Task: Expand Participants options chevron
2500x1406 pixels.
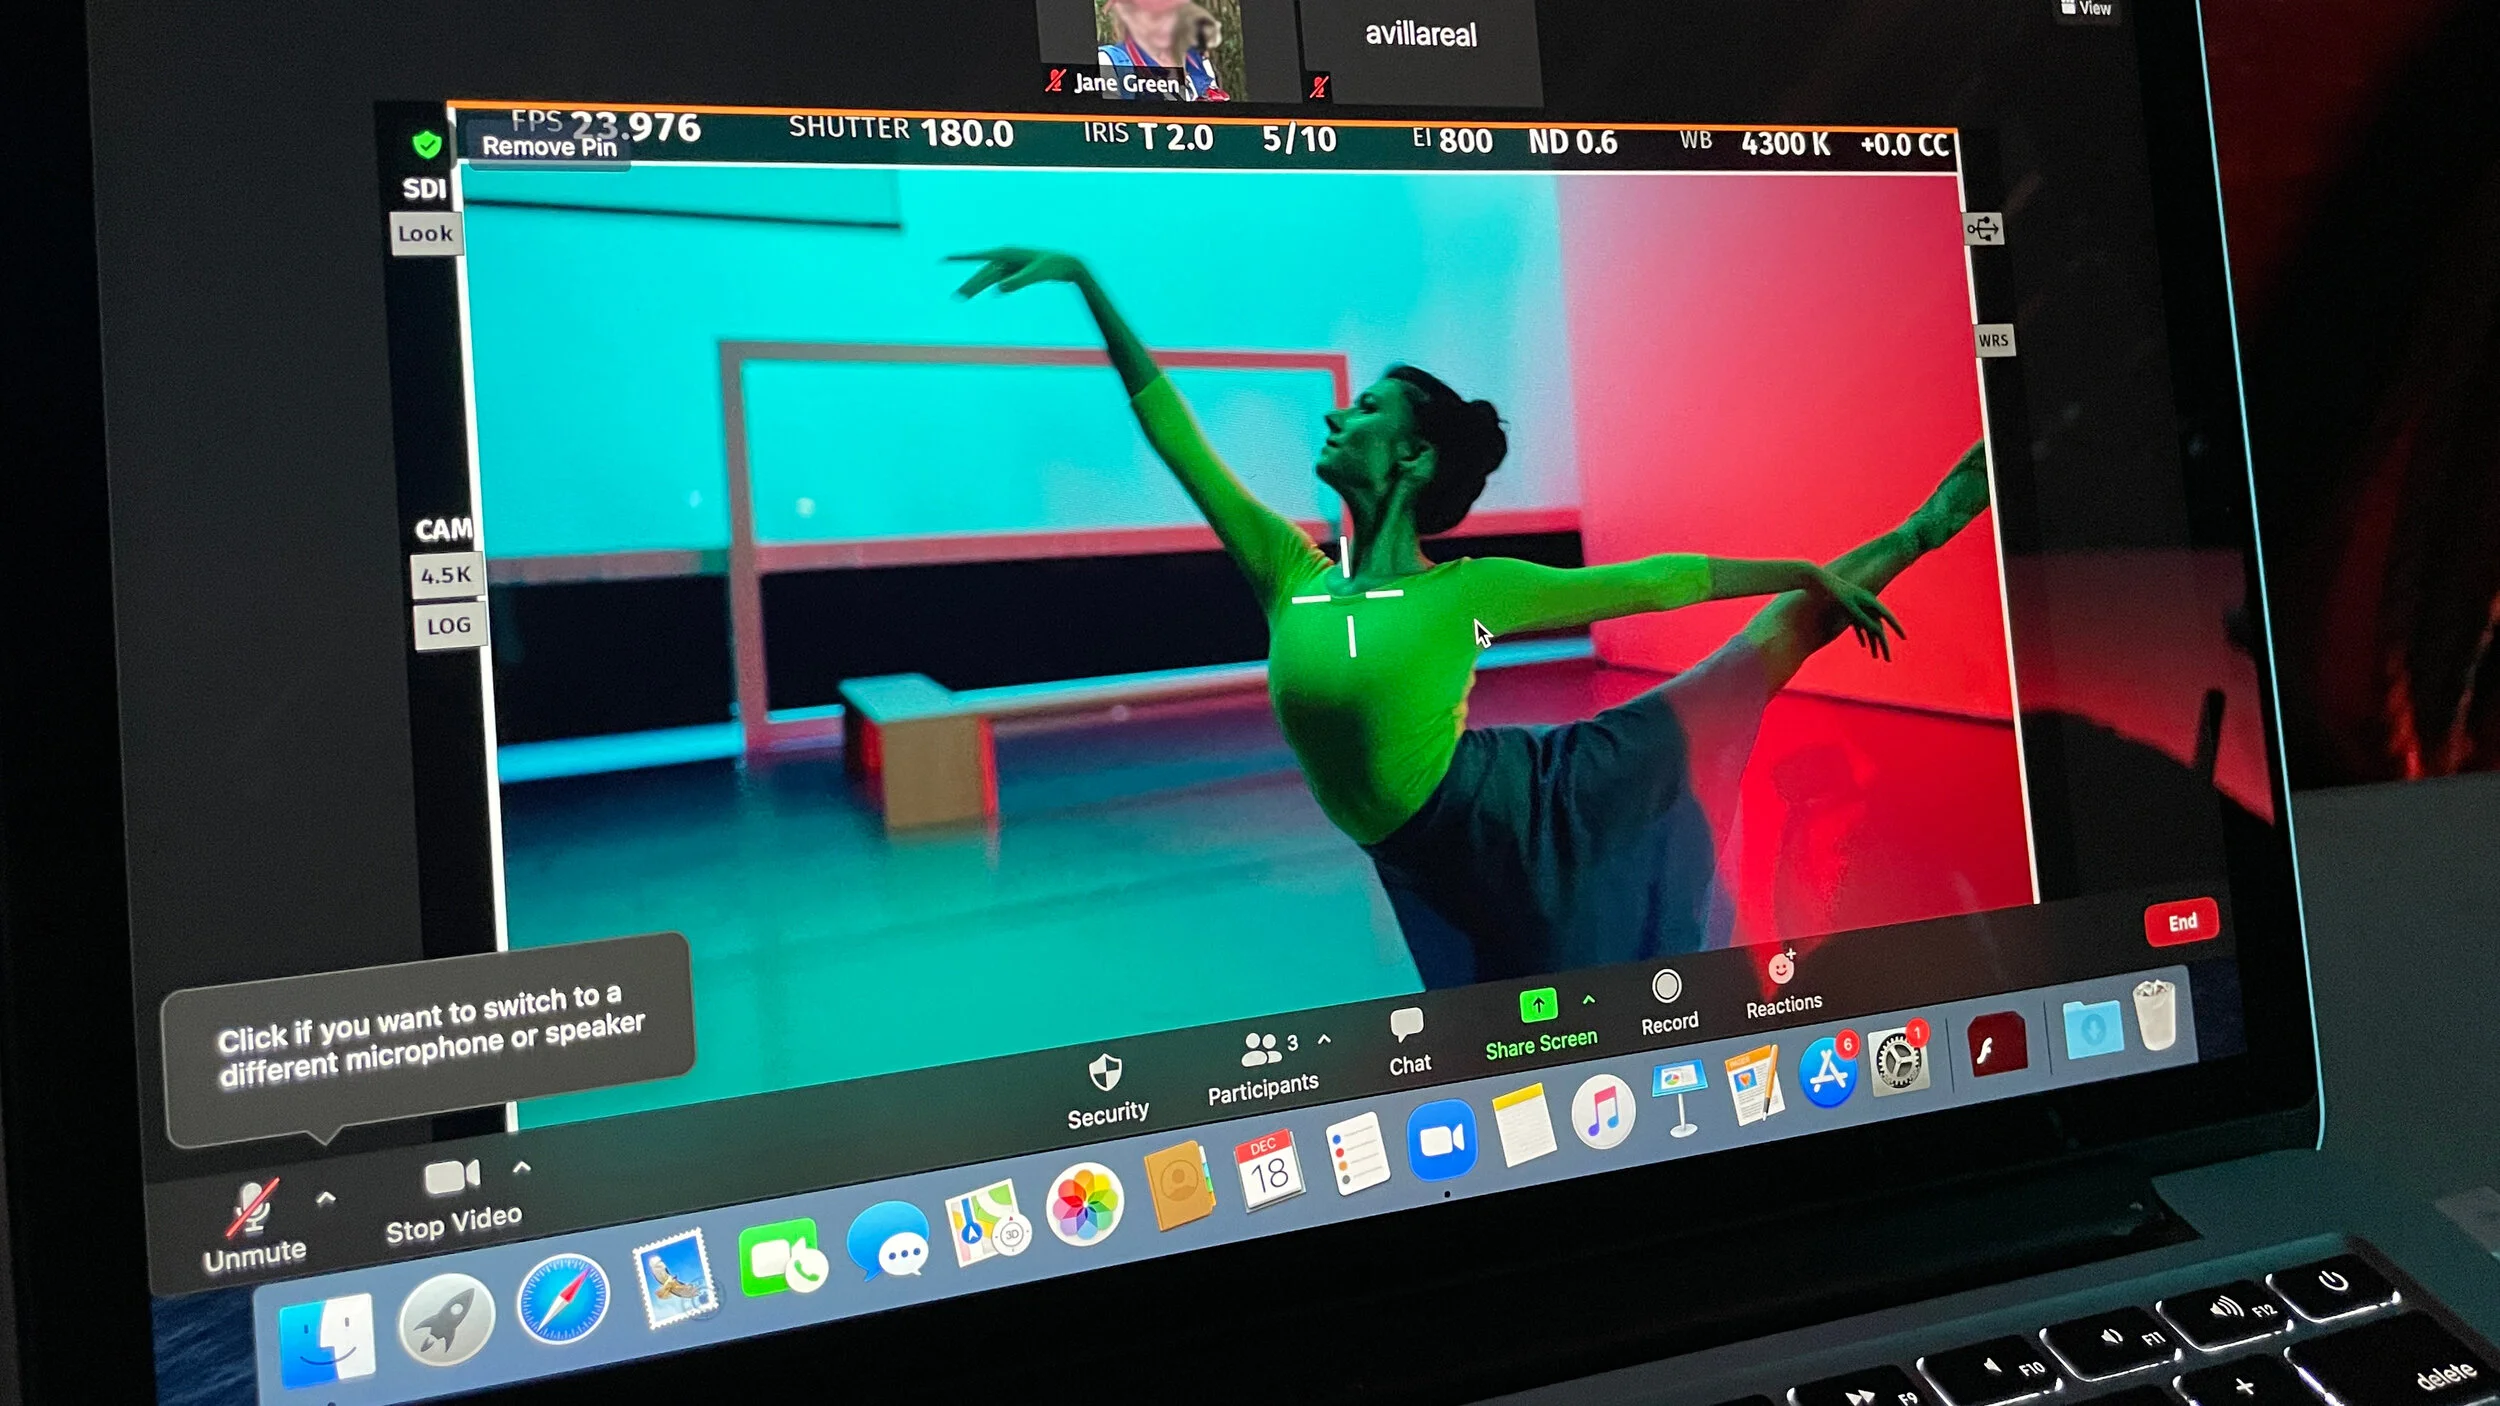Action: pyautogui.click(x=1325, y=1040)
